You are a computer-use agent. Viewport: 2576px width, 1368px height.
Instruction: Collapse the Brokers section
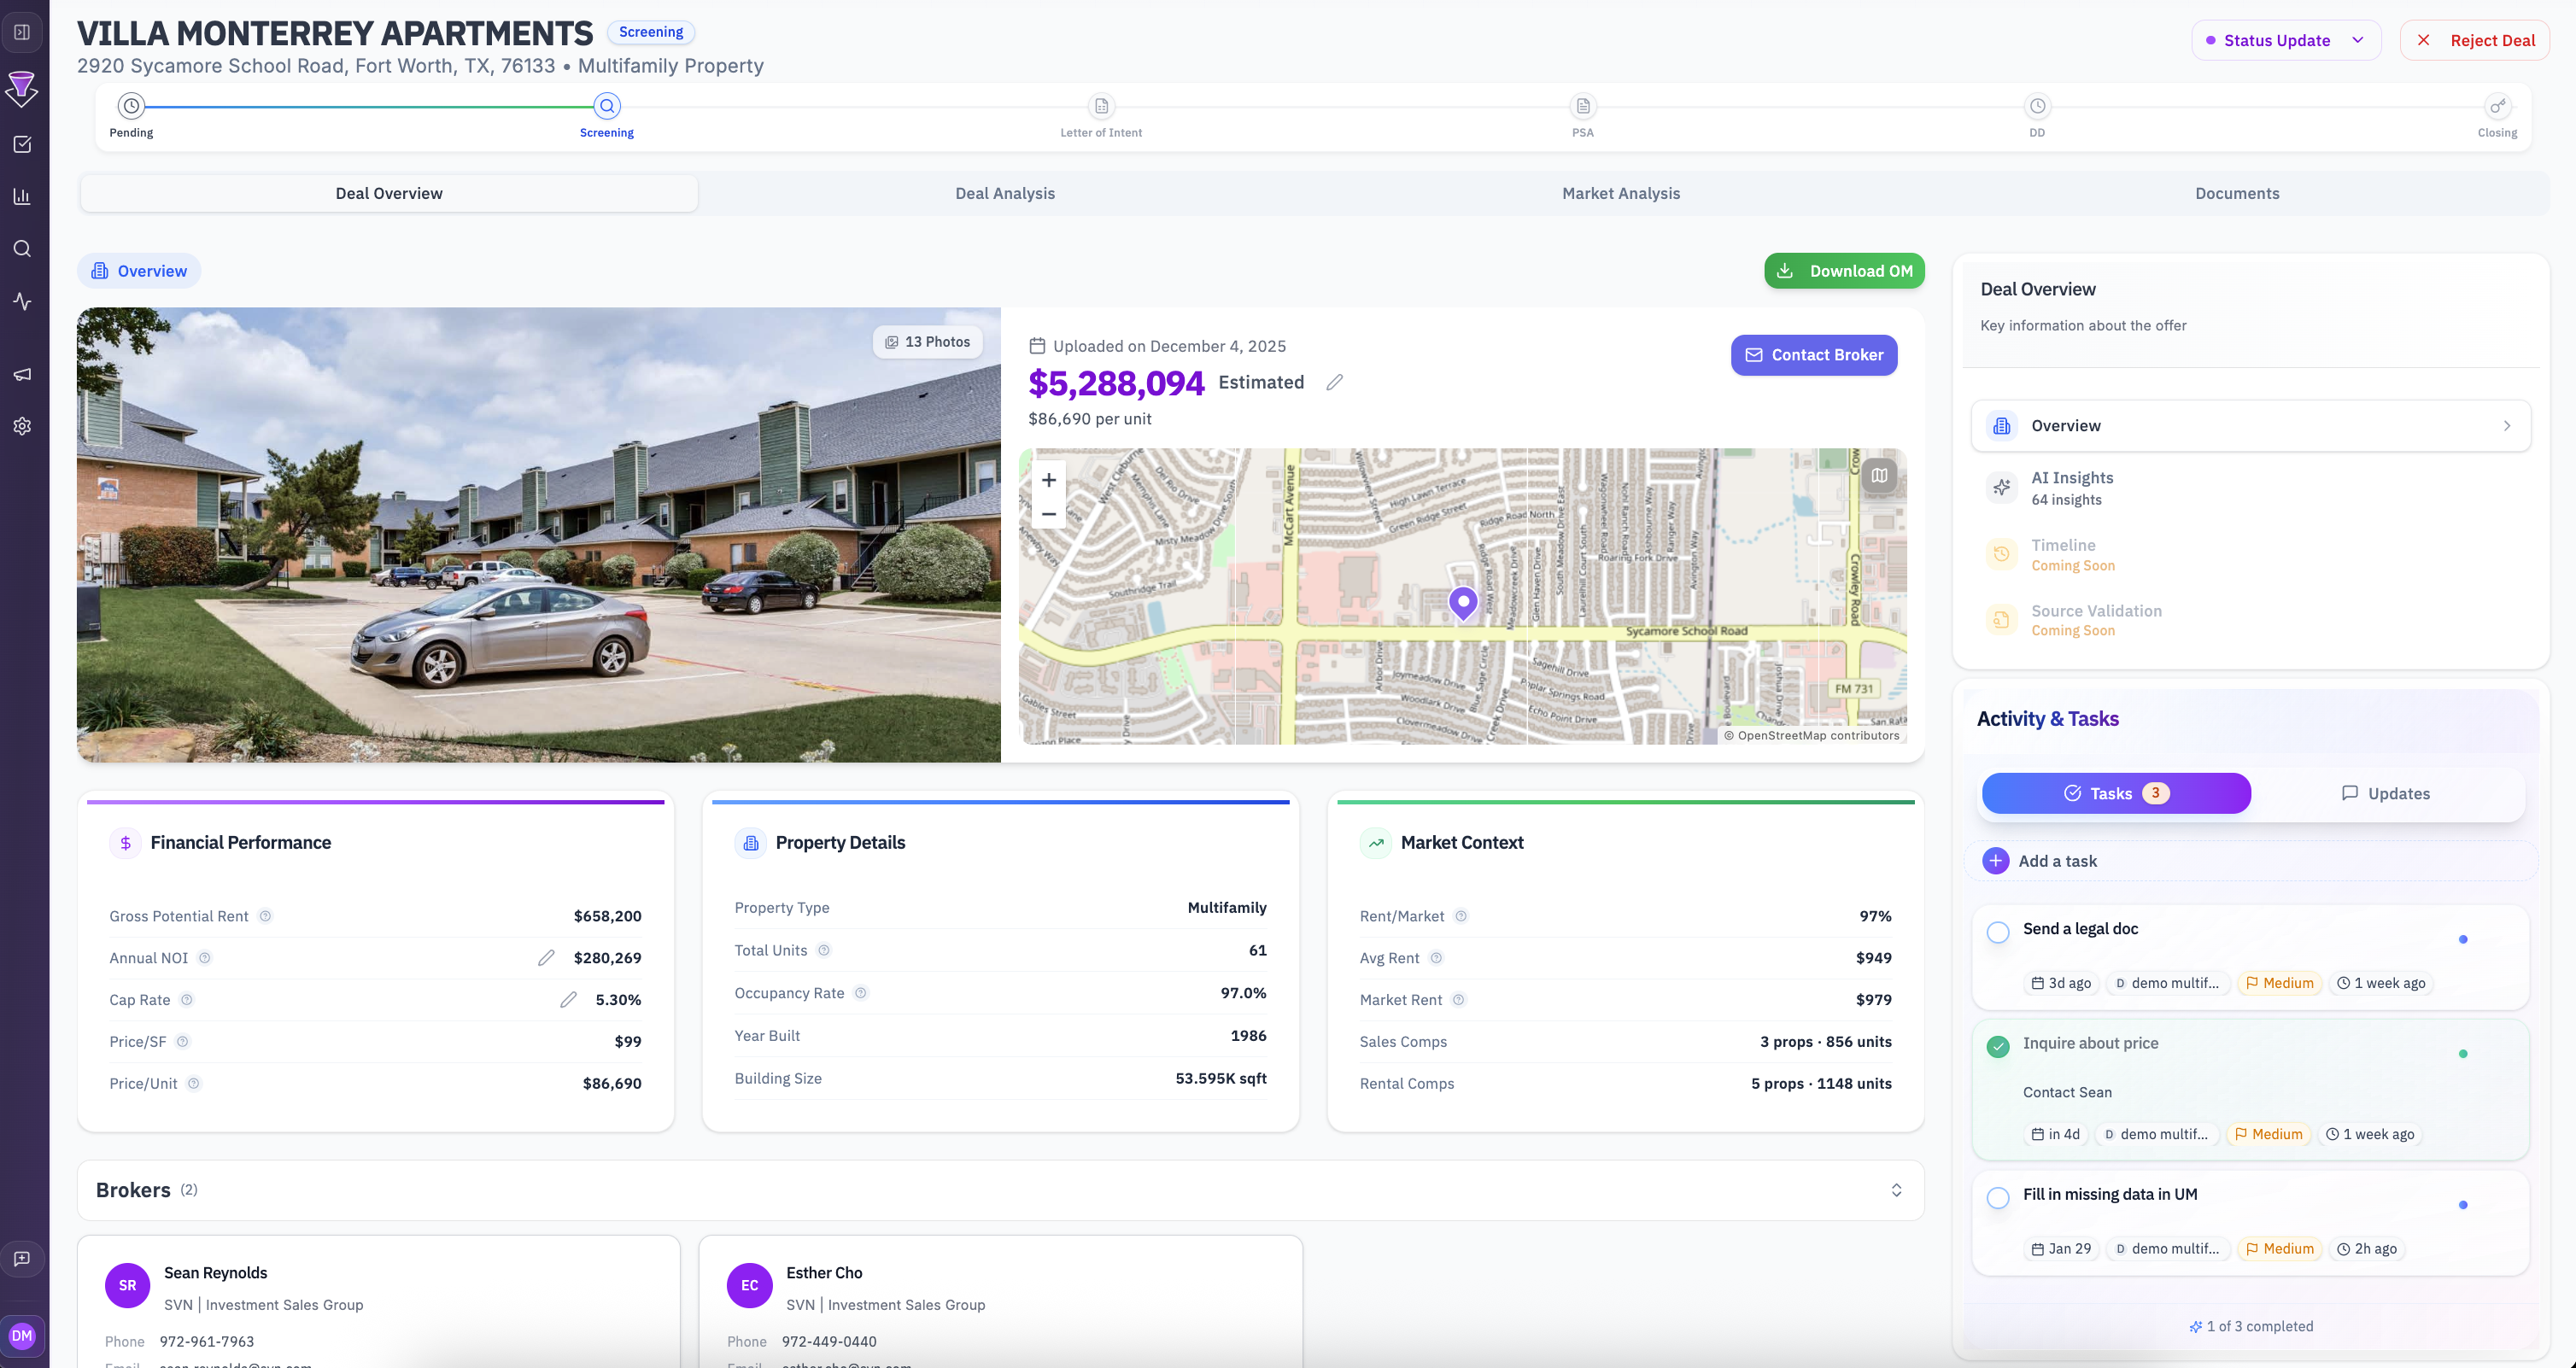pyautogui.click(x=1896, y=1190)
